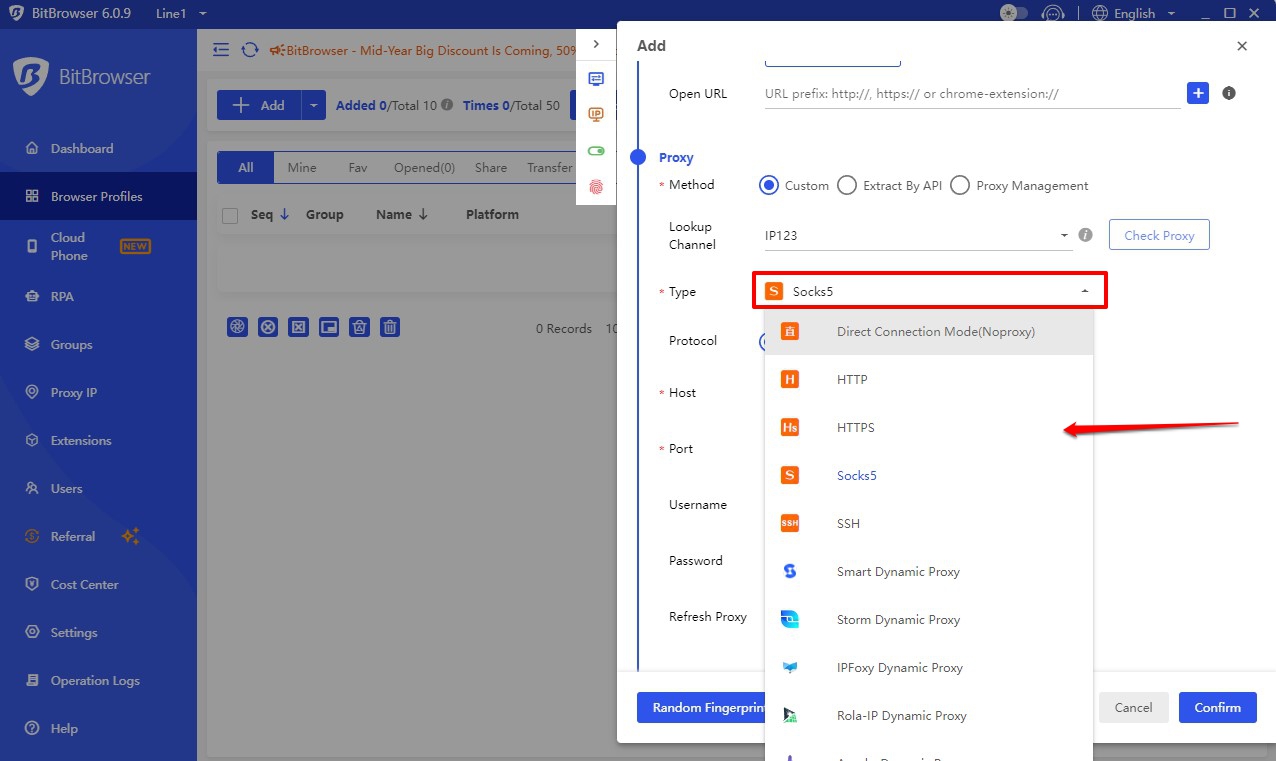The width and height of the screenshot is (1276, 761).
Task: Click the Random Fingerprint button
Action: tap(701, 707)
